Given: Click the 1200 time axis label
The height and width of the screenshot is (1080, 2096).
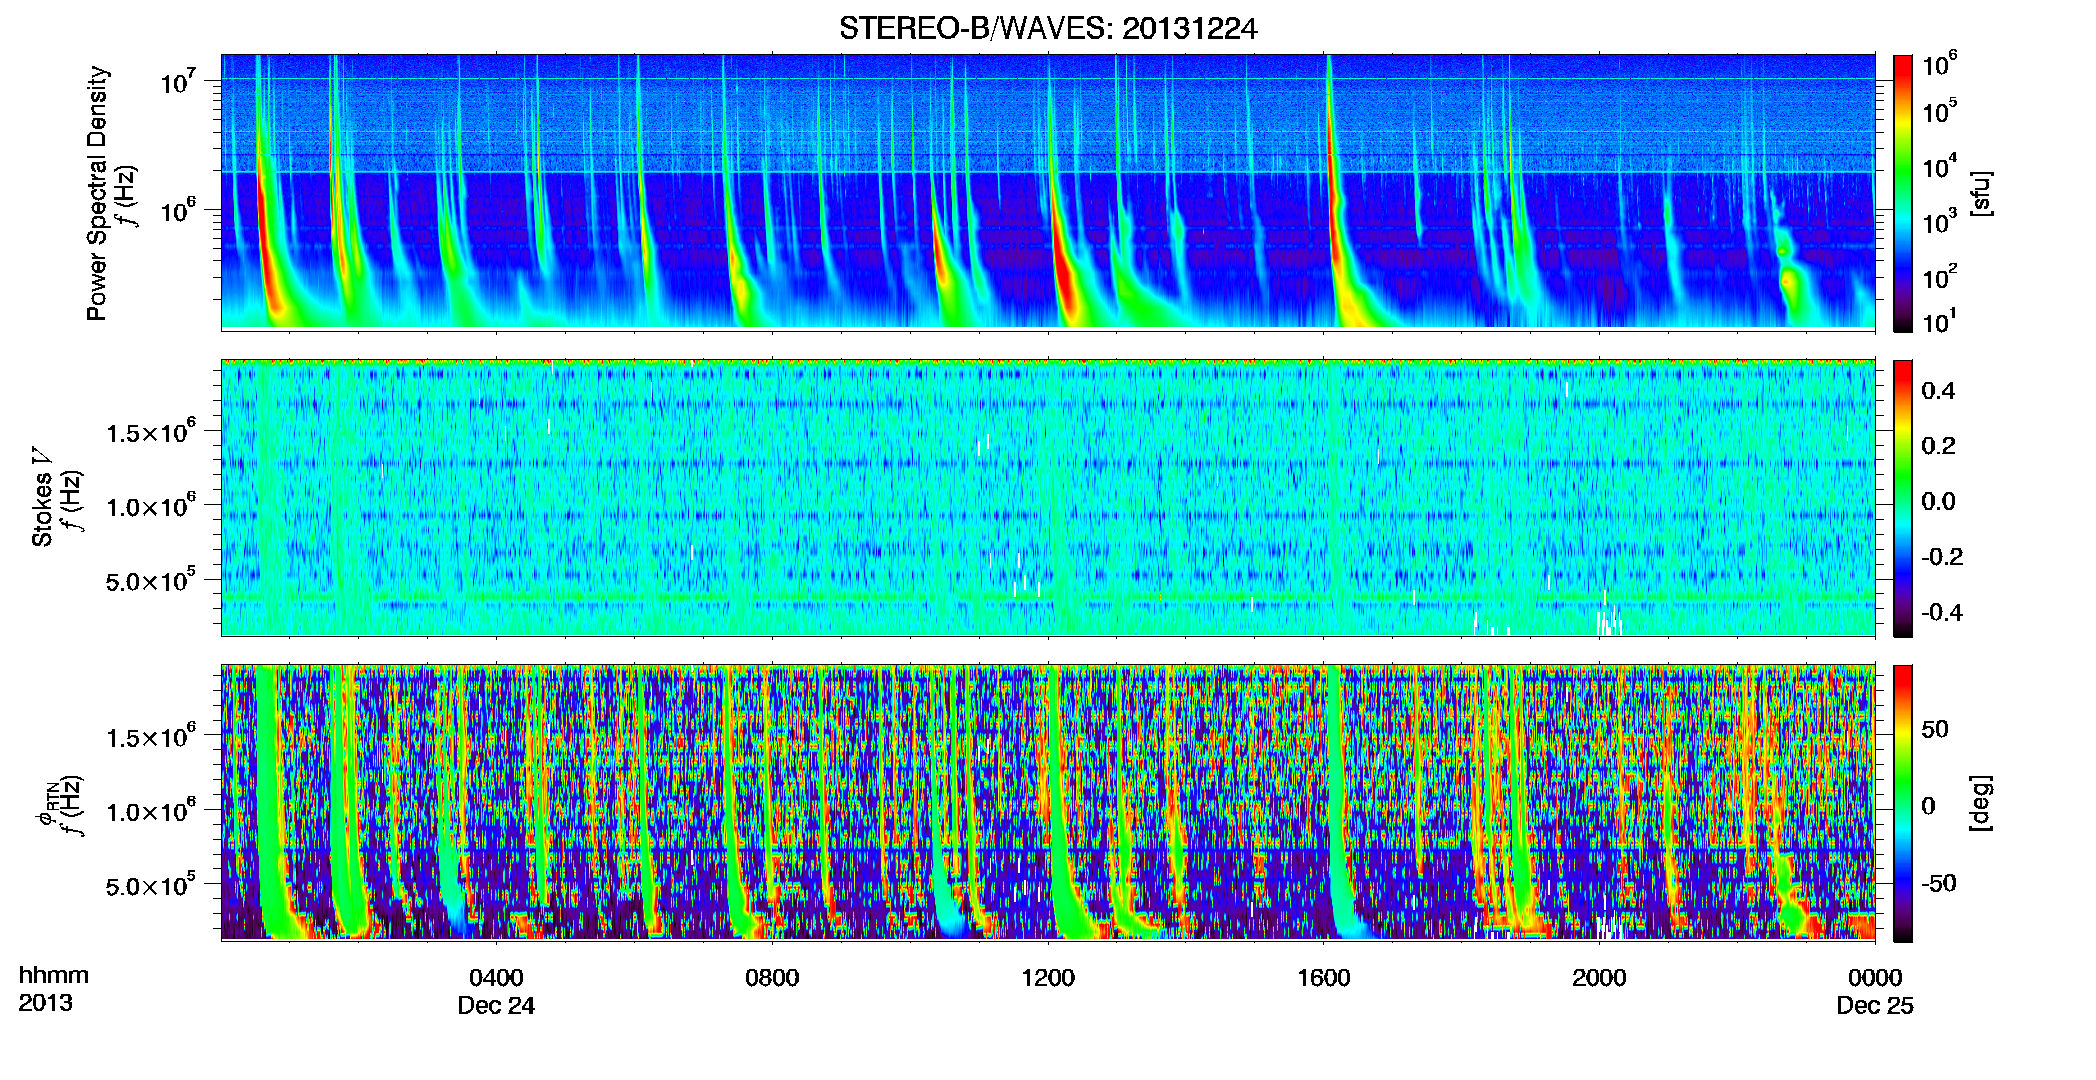Looking at the screenshot, I should point(1048,978).
